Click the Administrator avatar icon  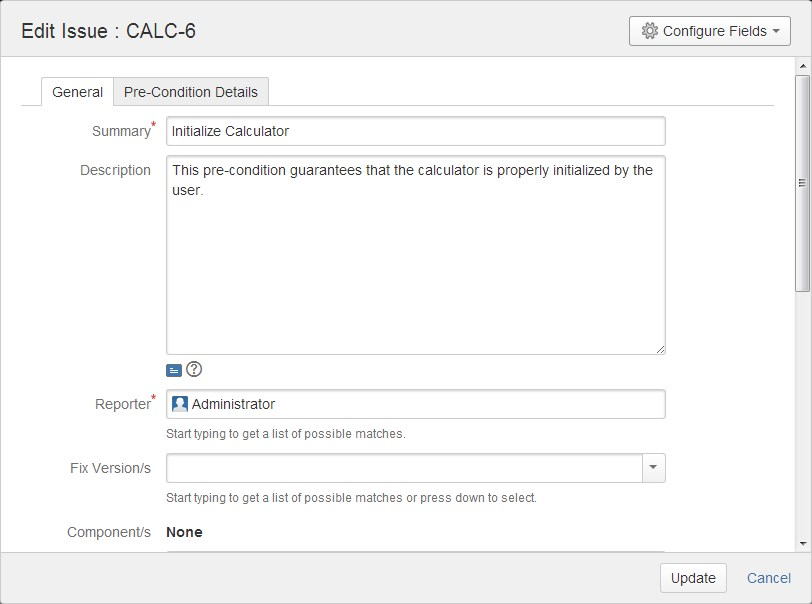point(180,404)
